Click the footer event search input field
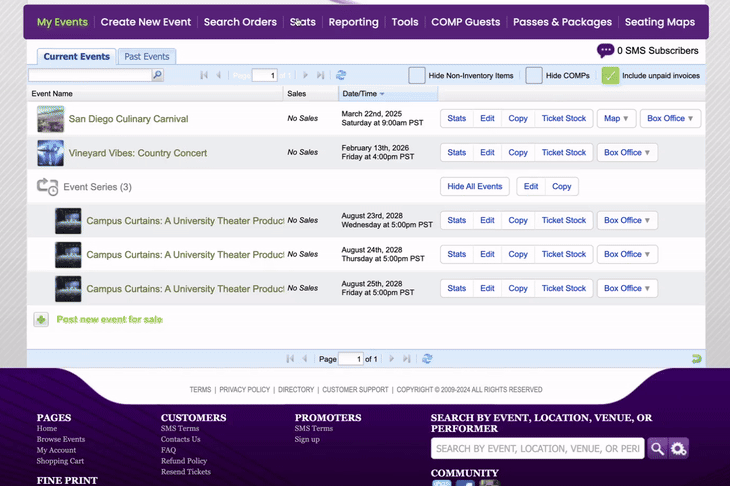 point(537,449)
